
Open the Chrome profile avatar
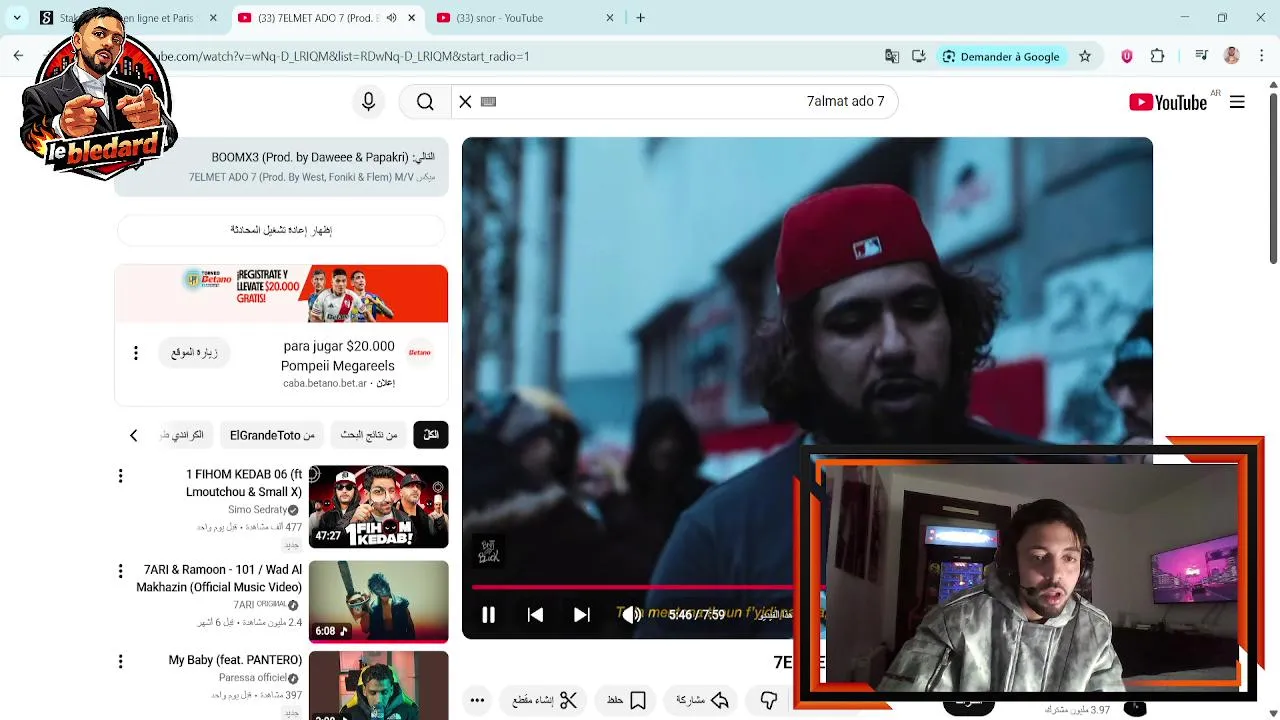pos(1232,56)
